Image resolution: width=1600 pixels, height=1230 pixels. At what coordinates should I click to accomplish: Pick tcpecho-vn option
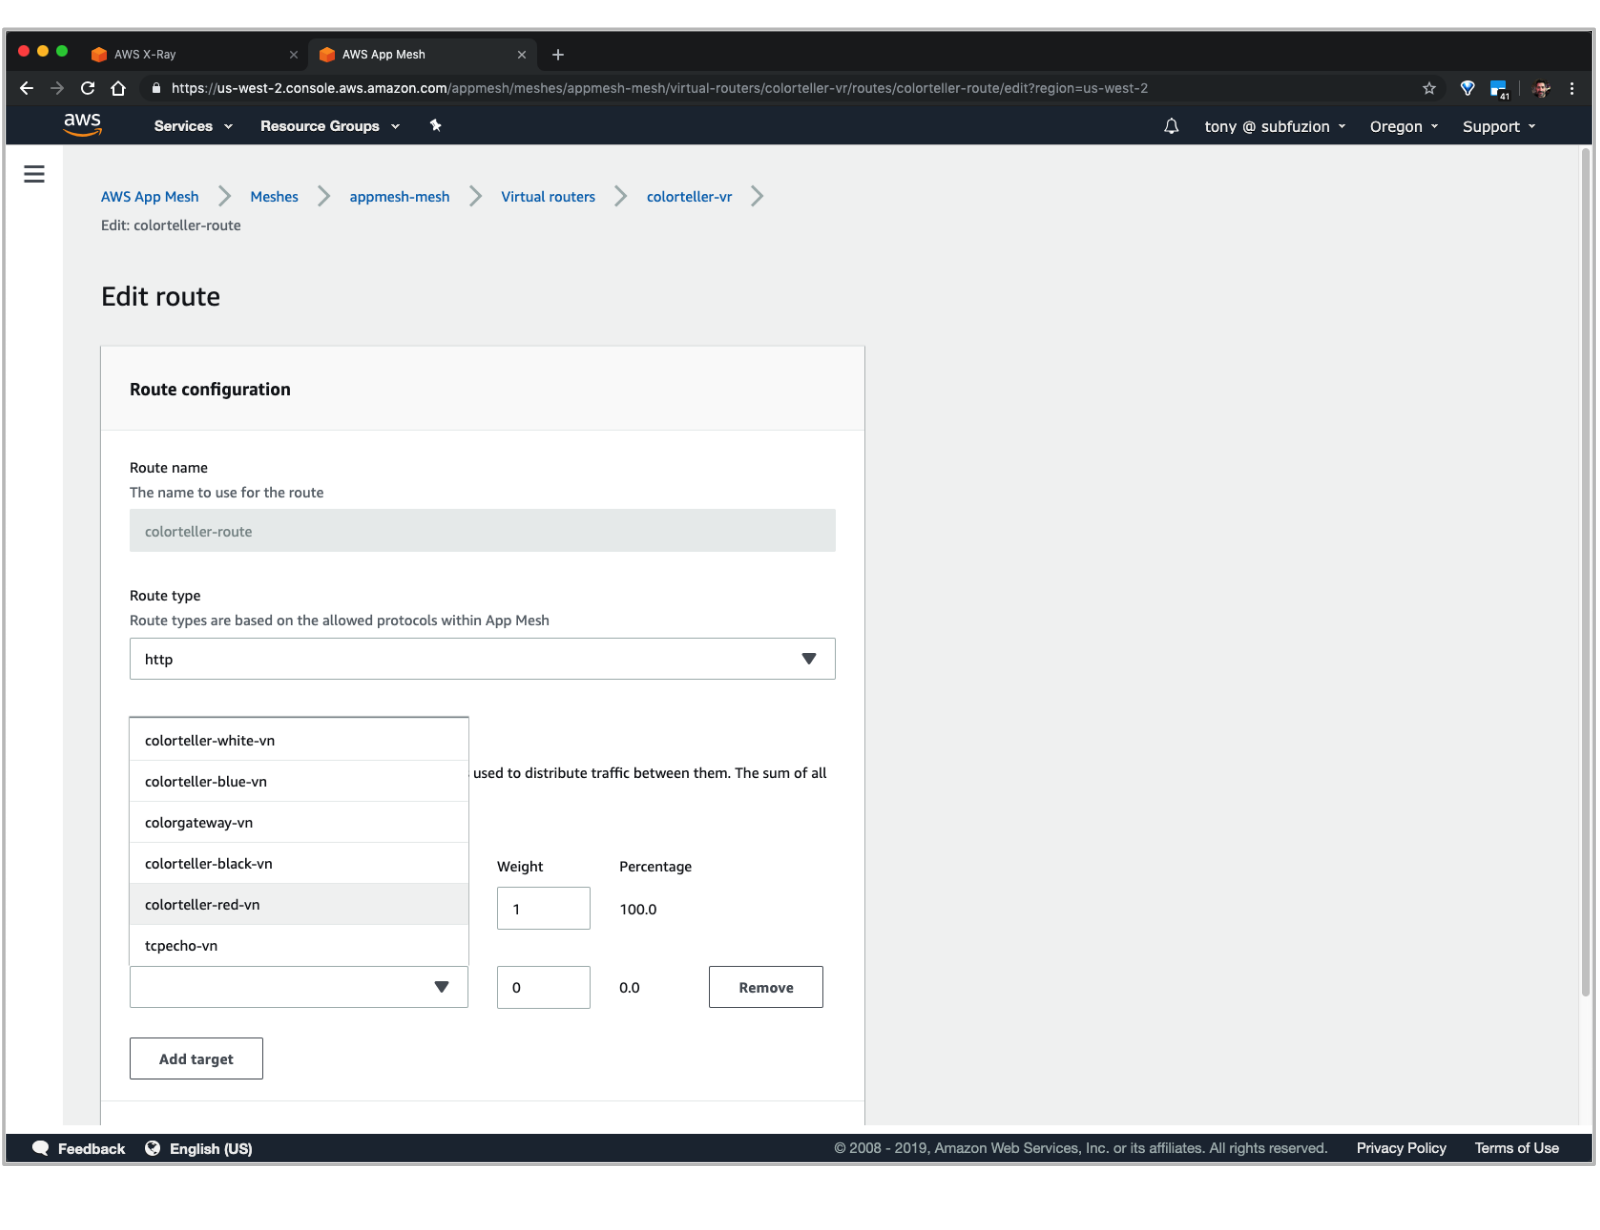299,945
